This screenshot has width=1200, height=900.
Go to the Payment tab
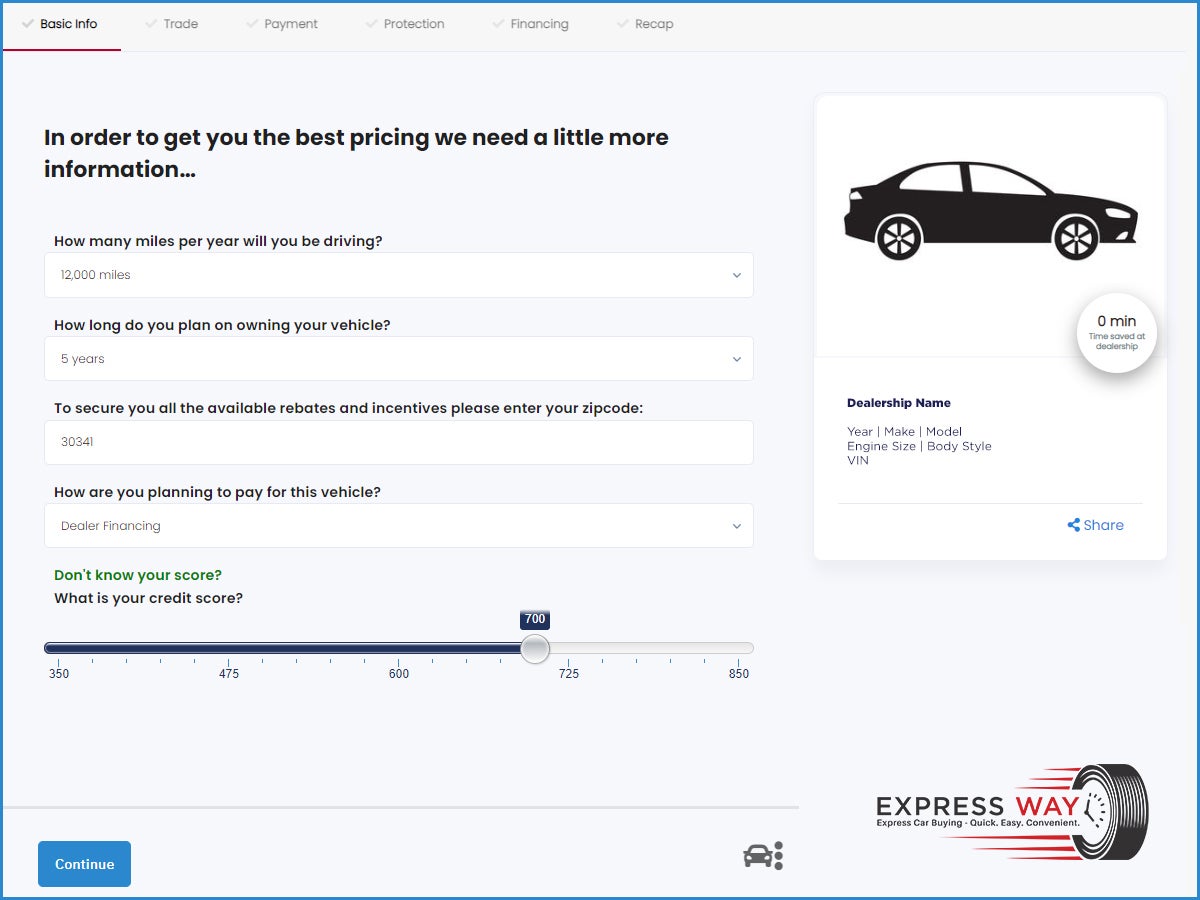coord(290,24)
